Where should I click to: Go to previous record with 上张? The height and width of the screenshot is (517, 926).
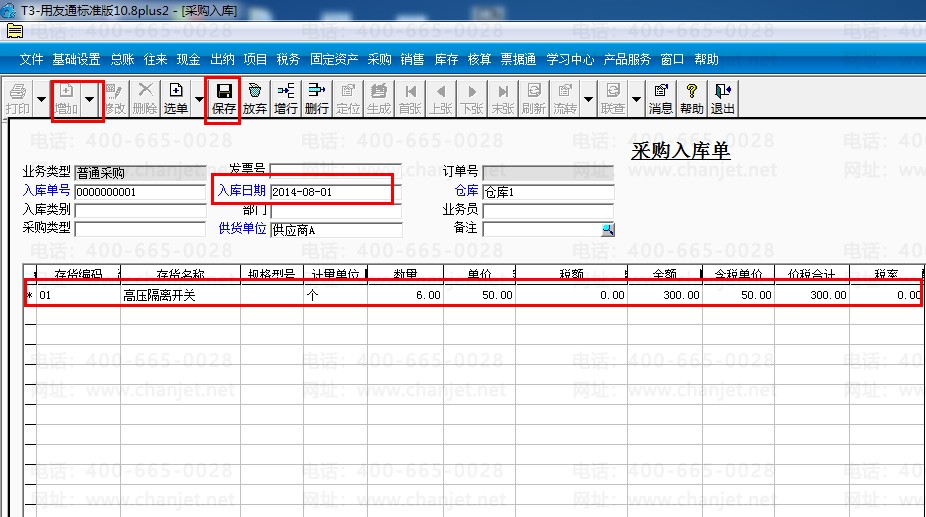click(441, 98)
